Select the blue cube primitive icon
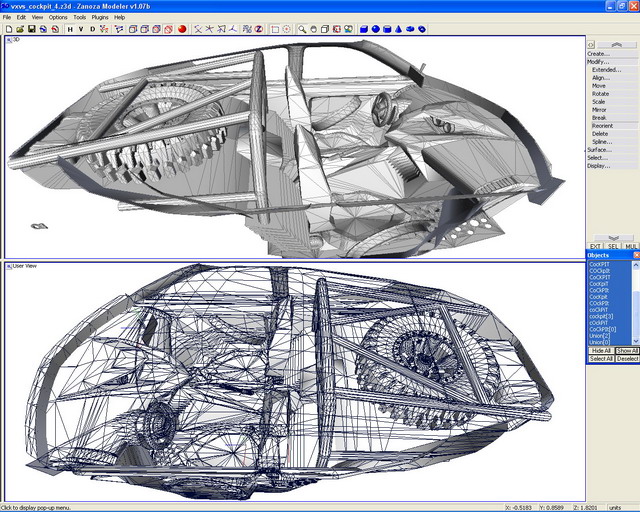Screen dimensions: 640x512 click(363, 29)
